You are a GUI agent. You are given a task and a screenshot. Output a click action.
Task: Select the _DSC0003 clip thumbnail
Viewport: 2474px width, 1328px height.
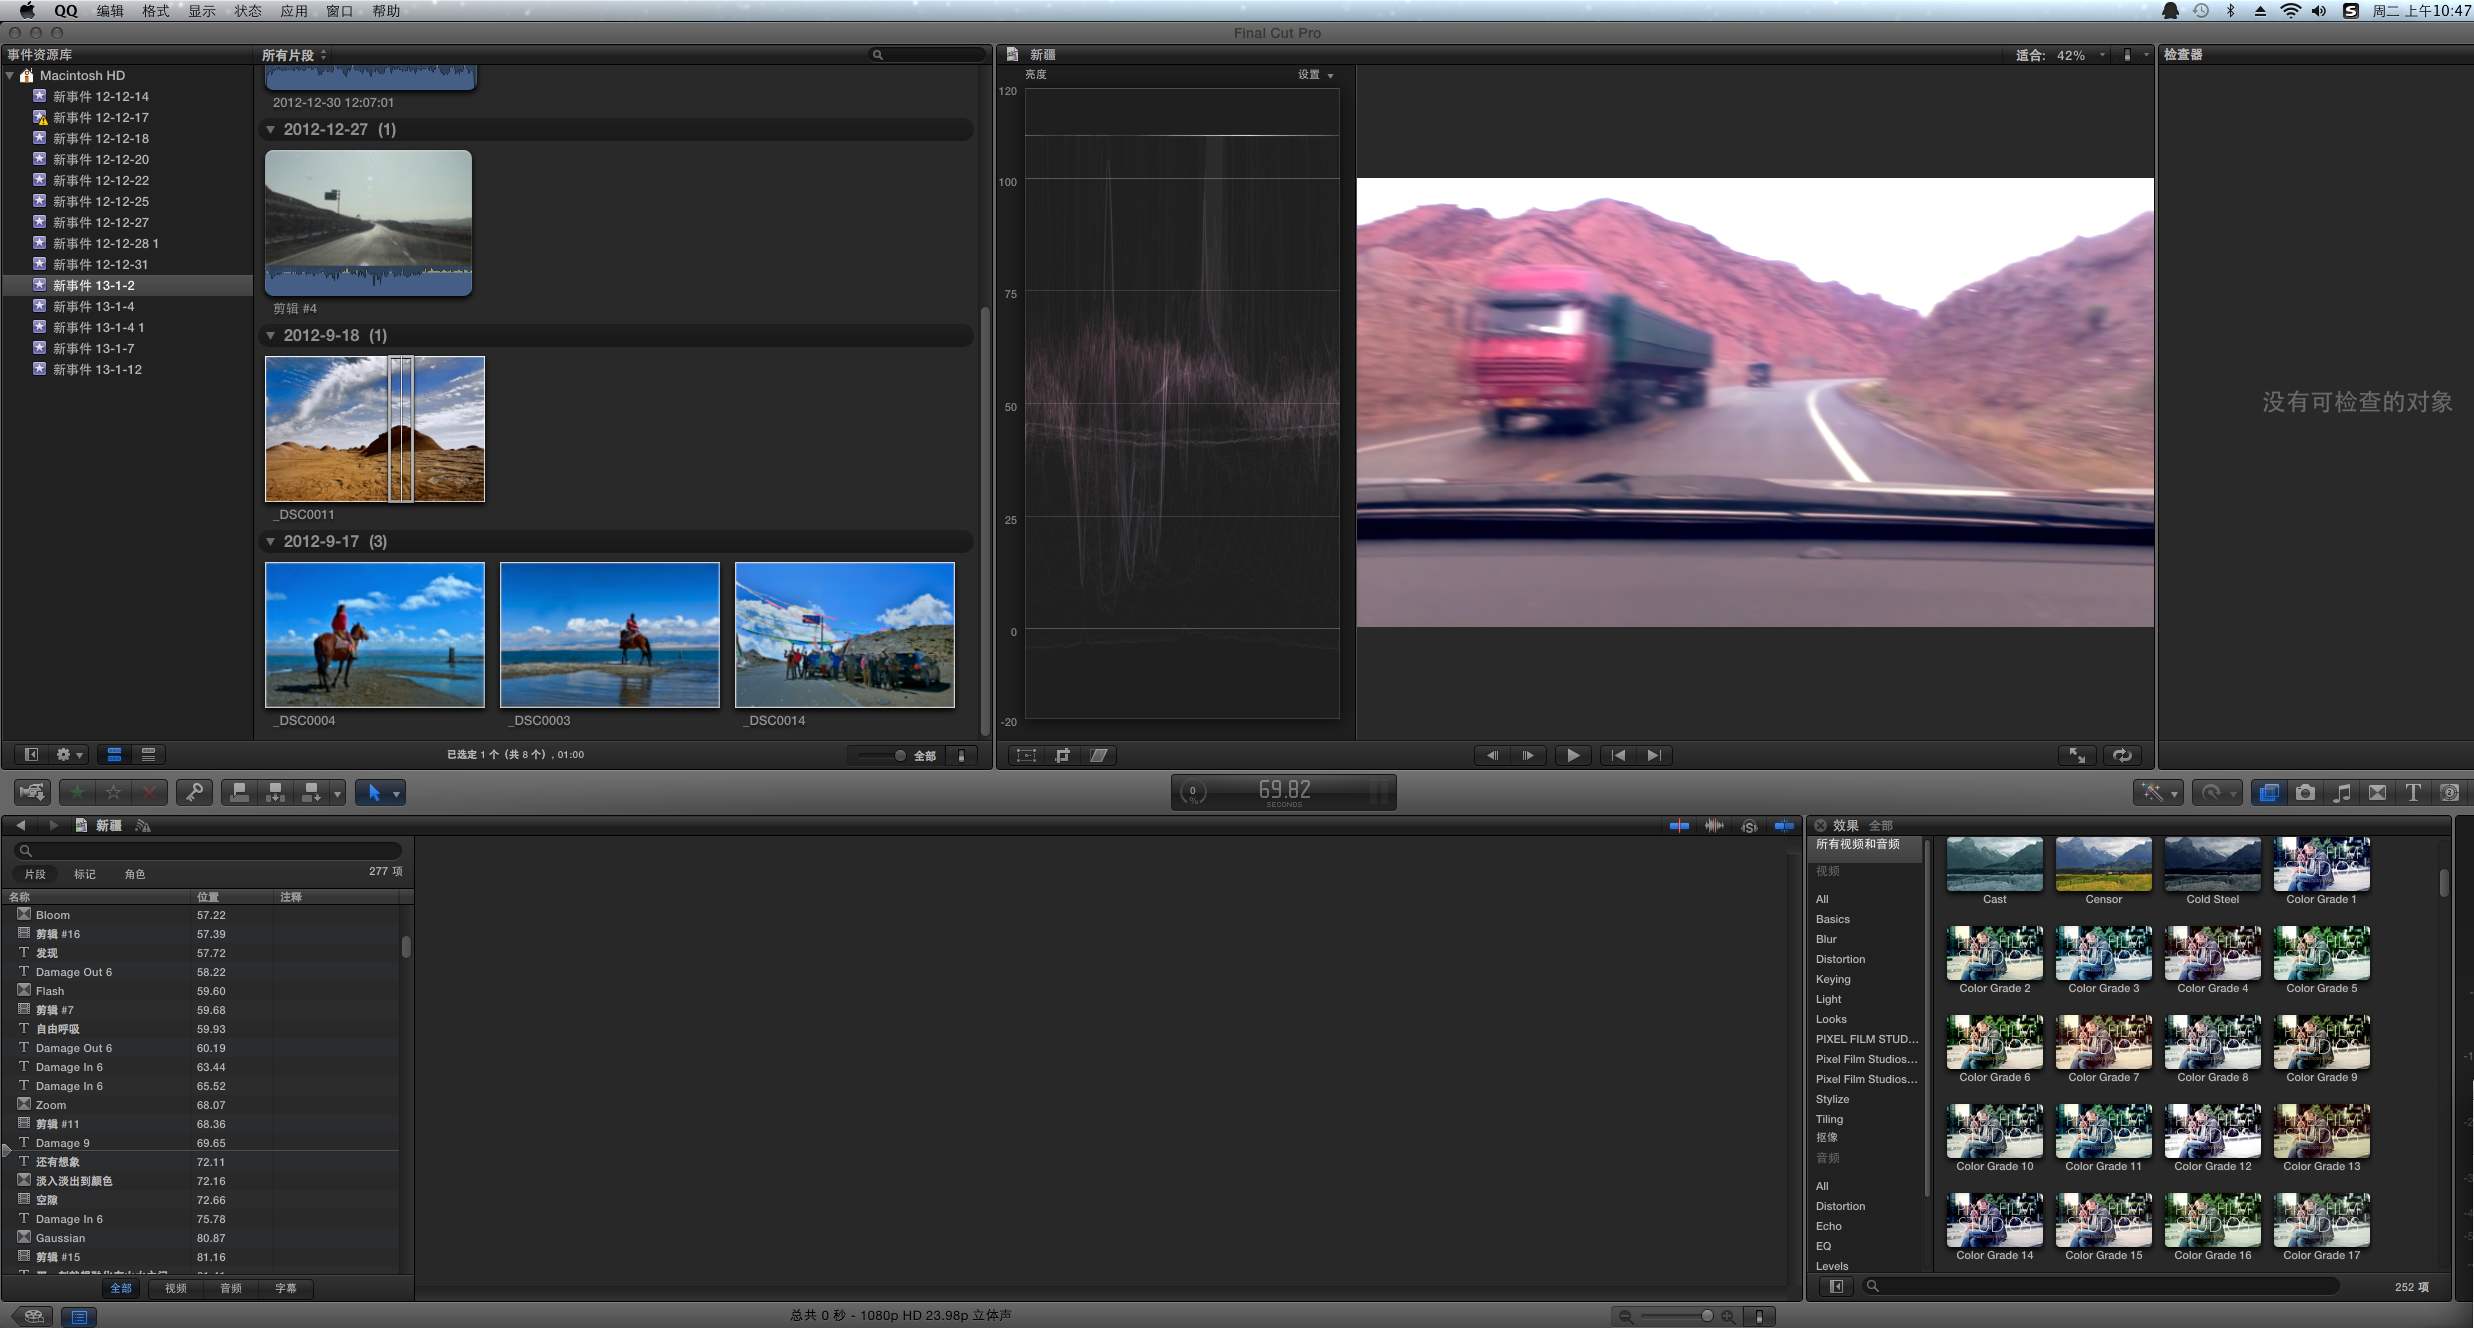coord(610,635)
